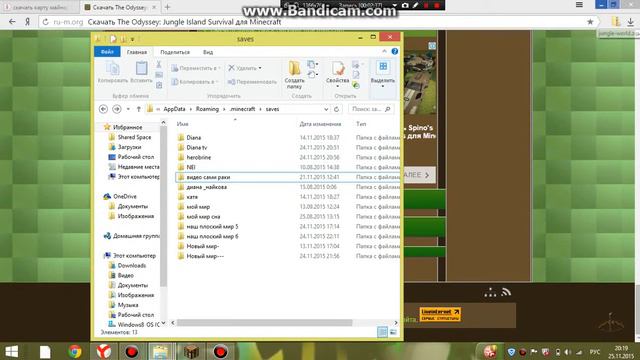Click the browser reload icon
640x360 pixels.
[x=45, y=22]
